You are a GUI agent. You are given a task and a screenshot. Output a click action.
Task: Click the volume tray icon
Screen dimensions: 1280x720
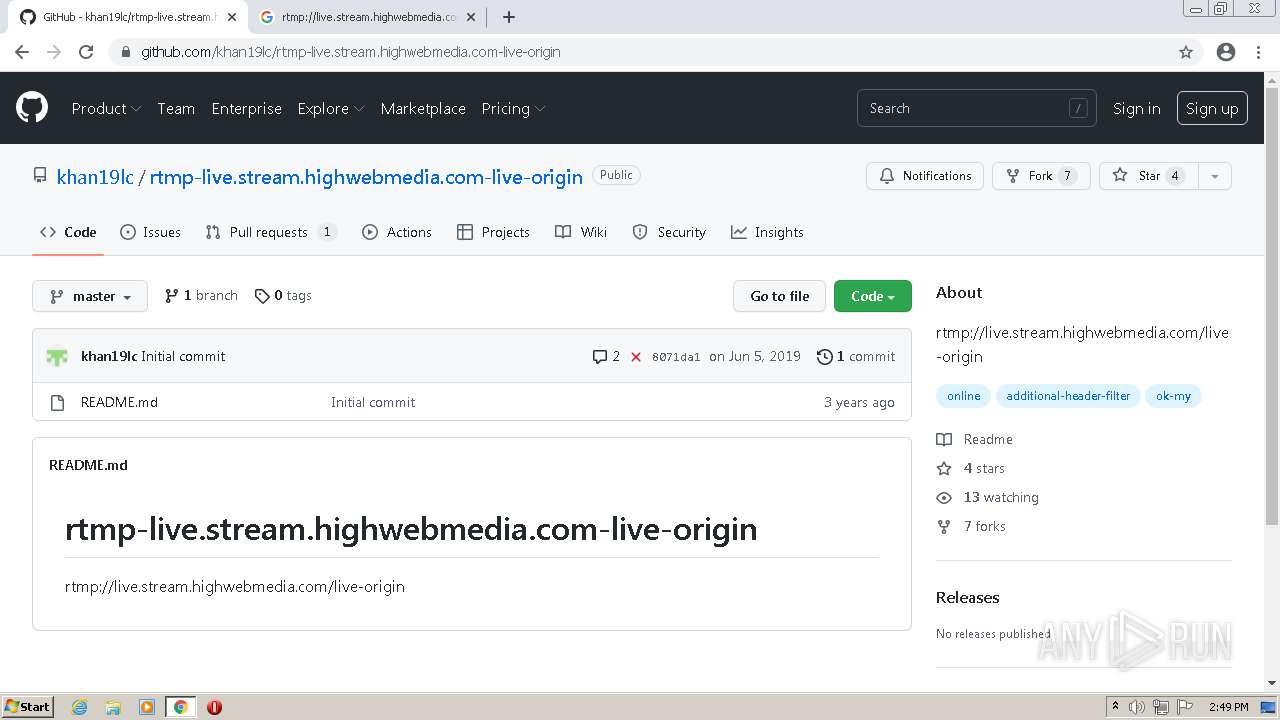[x=1137, y=707]
